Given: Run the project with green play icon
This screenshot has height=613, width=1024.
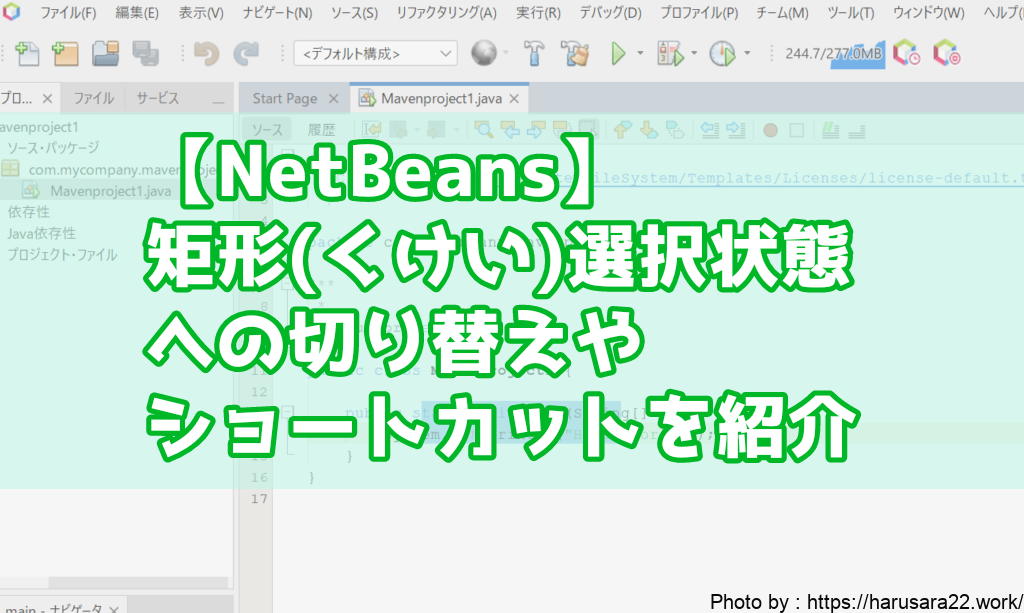Looking at the screenshot, I should pos(618,53).
